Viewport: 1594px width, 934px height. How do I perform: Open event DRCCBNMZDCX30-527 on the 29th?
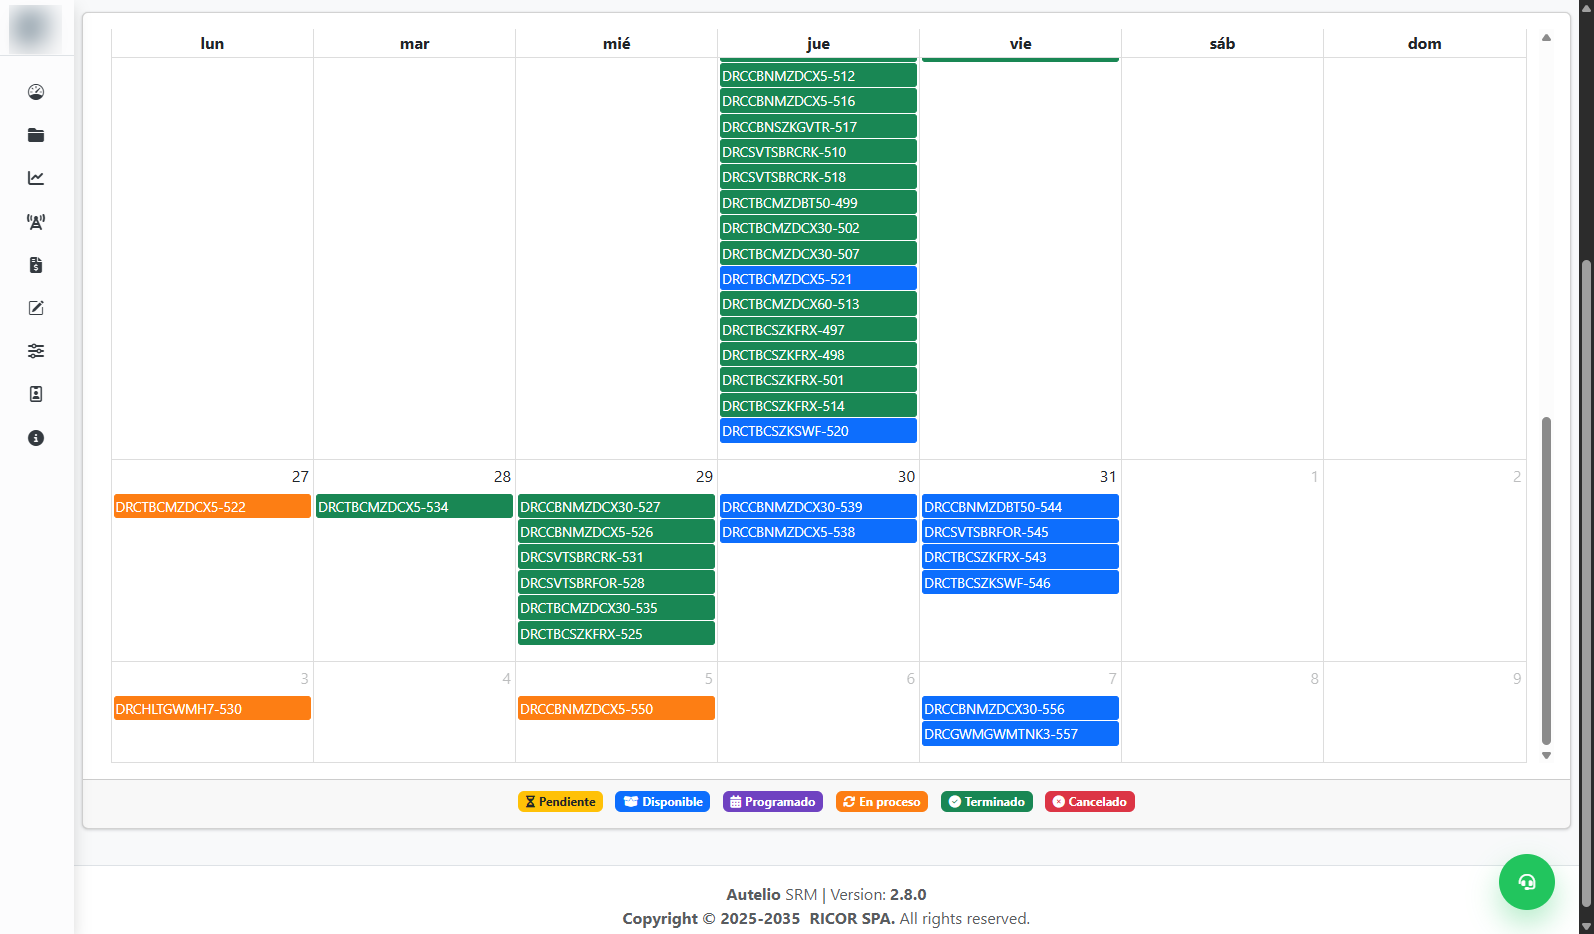pos(616,507)
